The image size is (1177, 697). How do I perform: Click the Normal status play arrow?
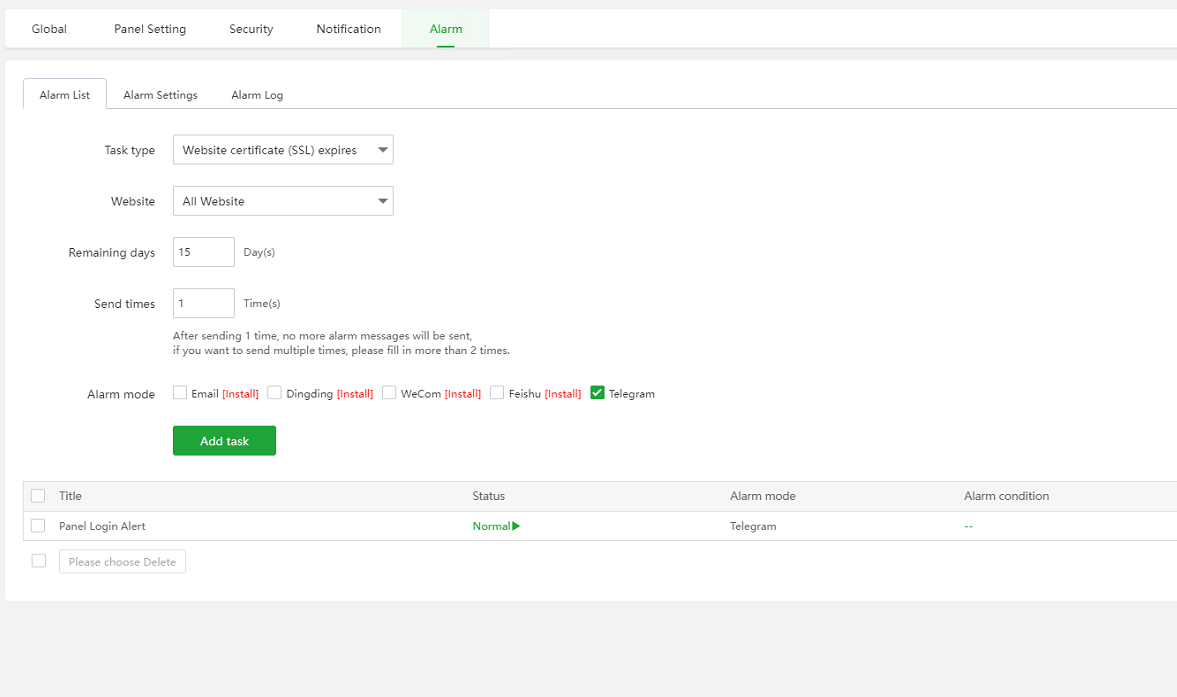click(516, 526)
